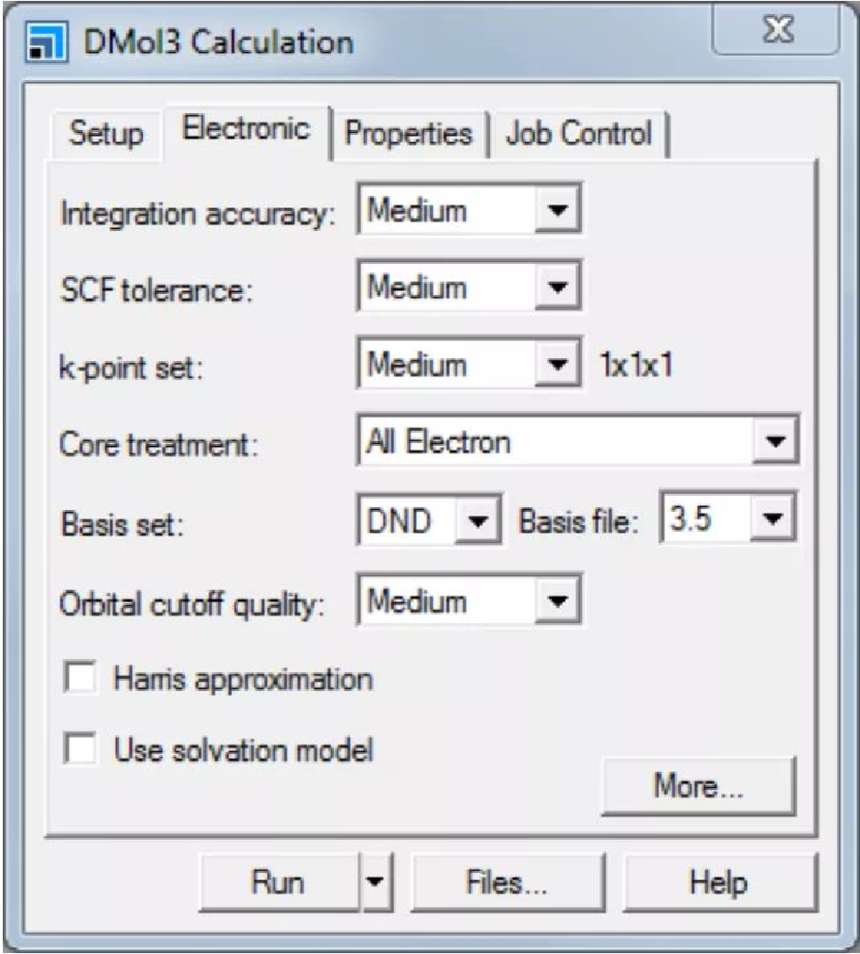Open the Basis file version dropdown
860x954 pixels.
[774, 521]
